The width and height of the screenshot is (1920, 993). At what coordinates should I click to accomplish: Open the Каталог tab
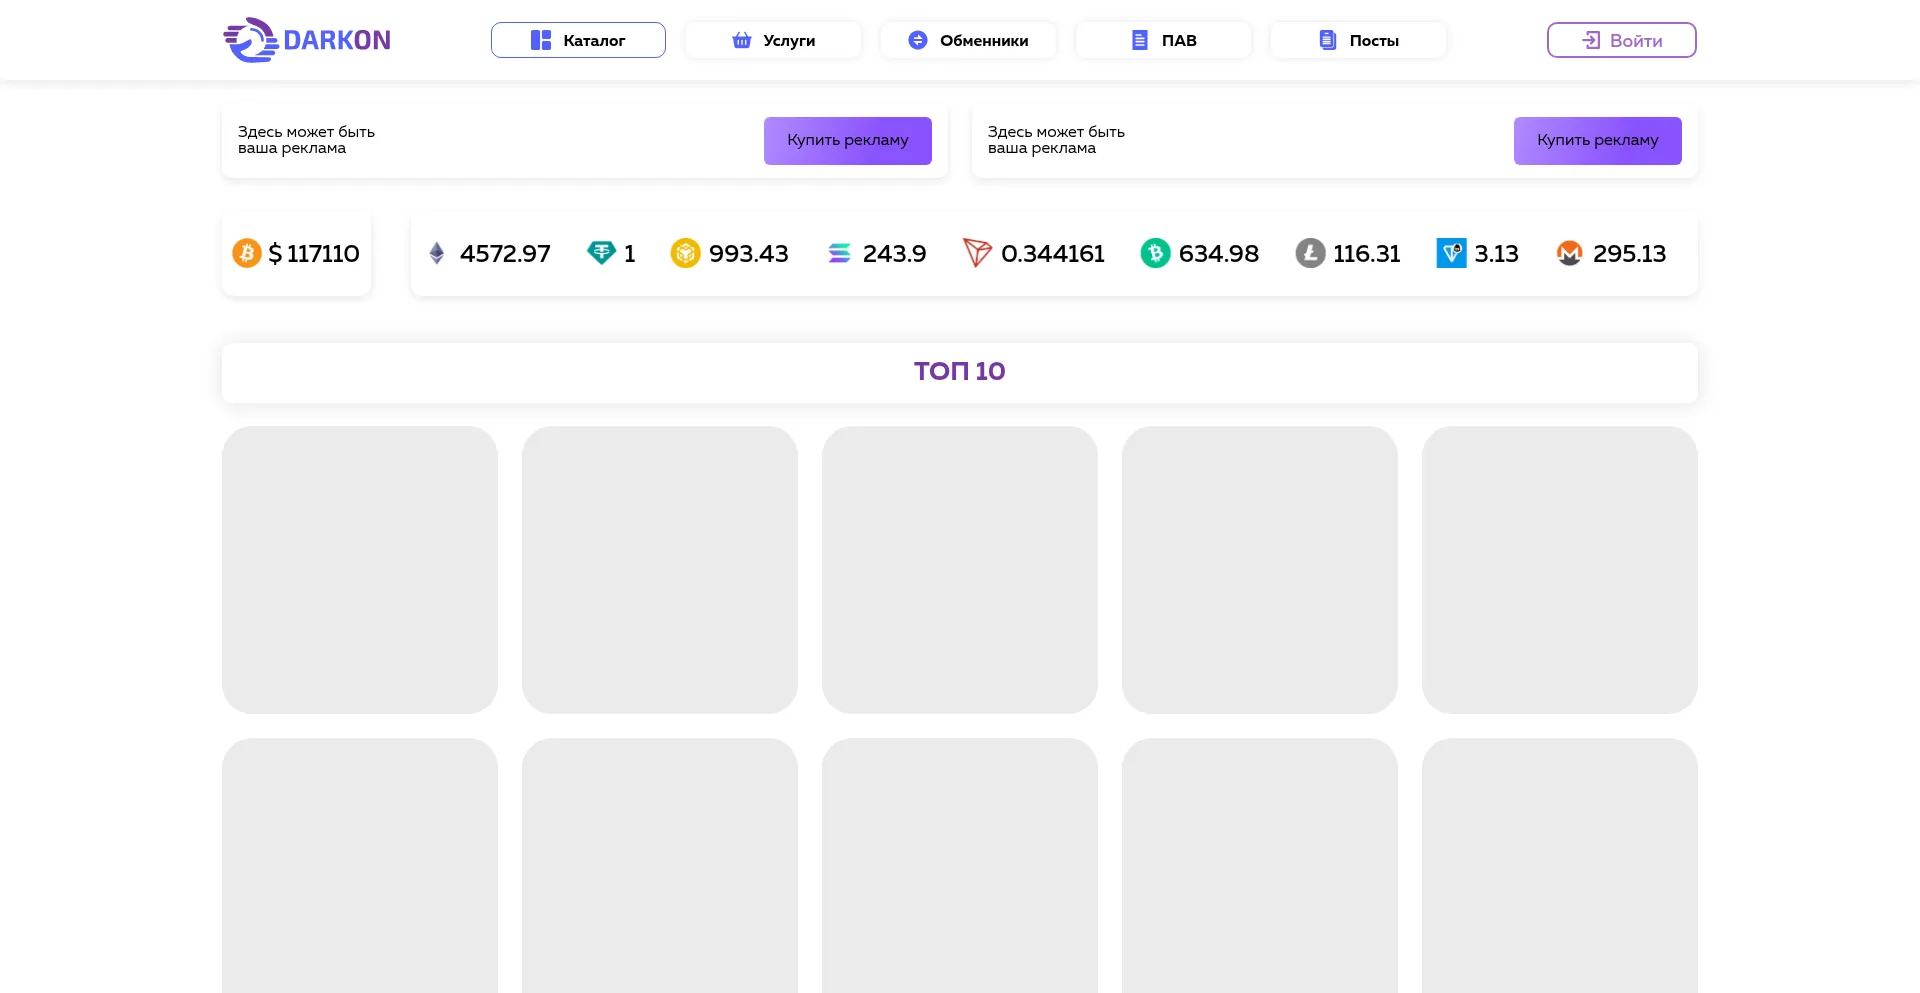coord(578,40)
